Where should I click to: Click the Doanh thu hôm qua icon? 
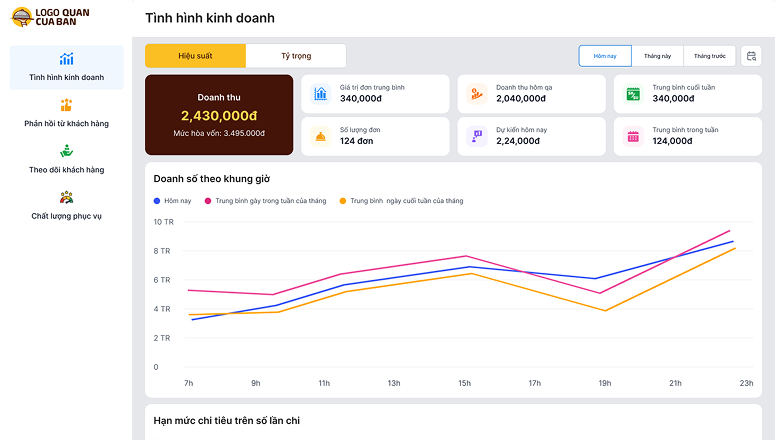(x=477, y=94)
